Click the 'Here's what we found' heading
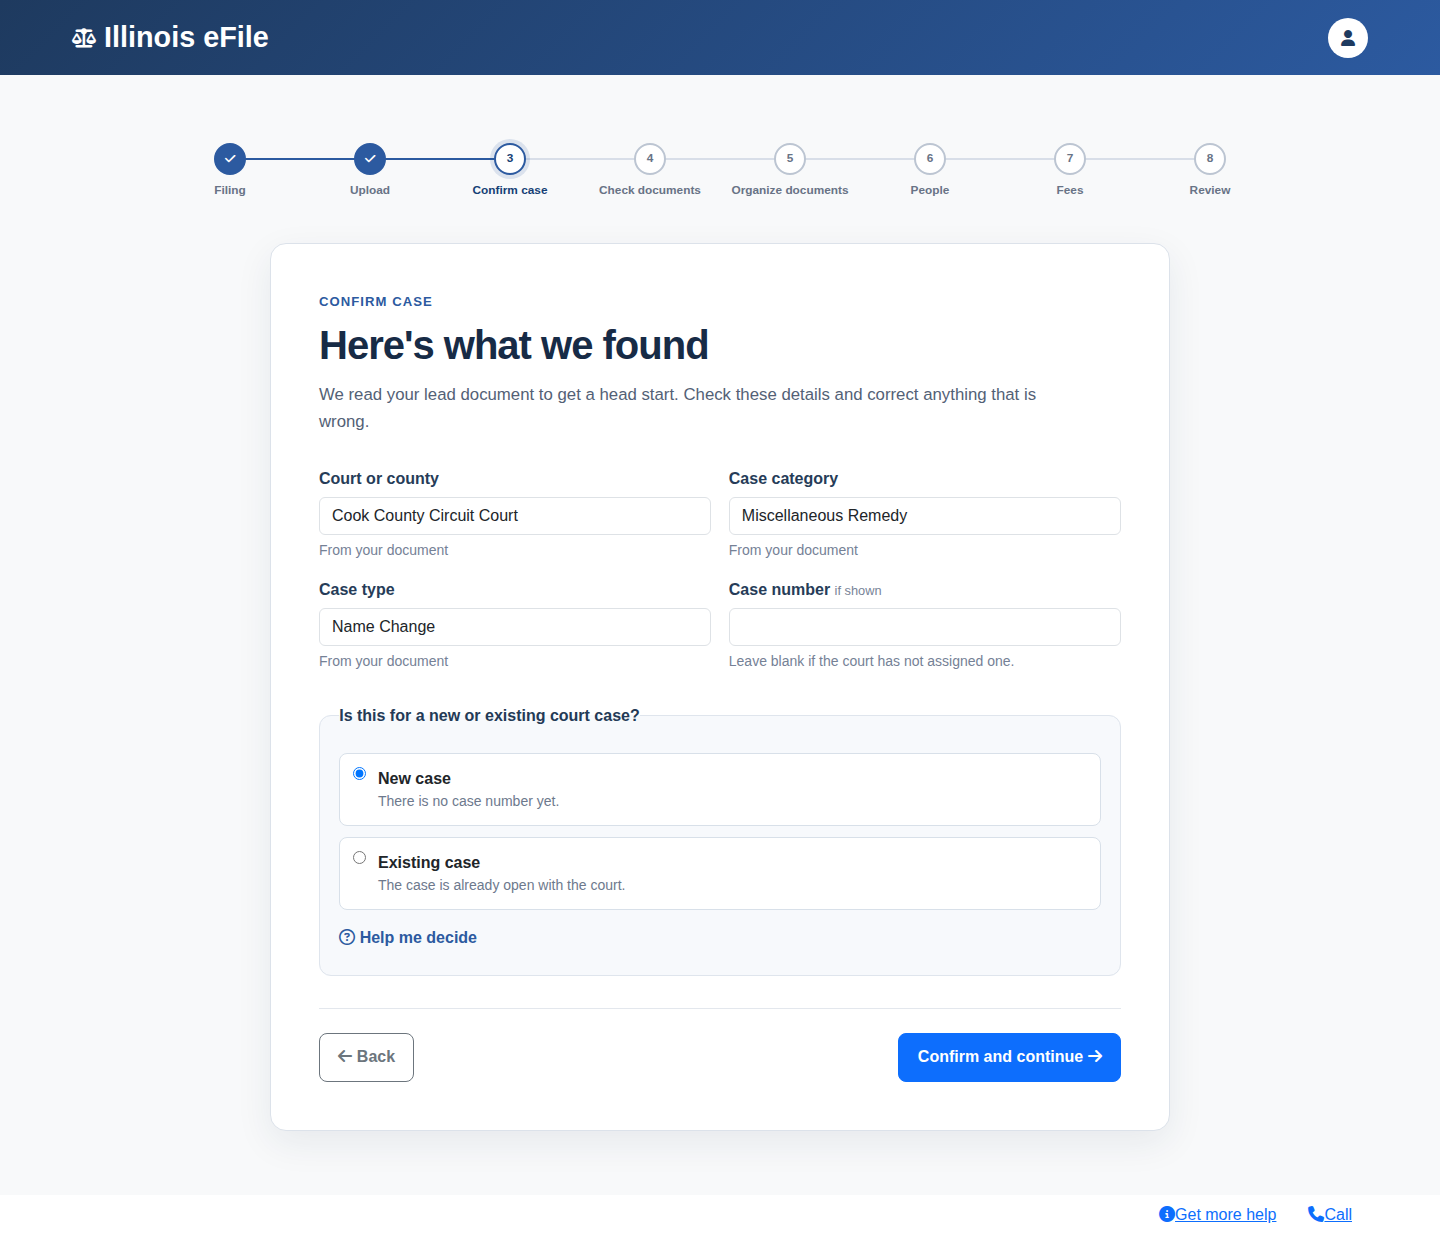The image size is (1440, 1235). tap(514, 345)
